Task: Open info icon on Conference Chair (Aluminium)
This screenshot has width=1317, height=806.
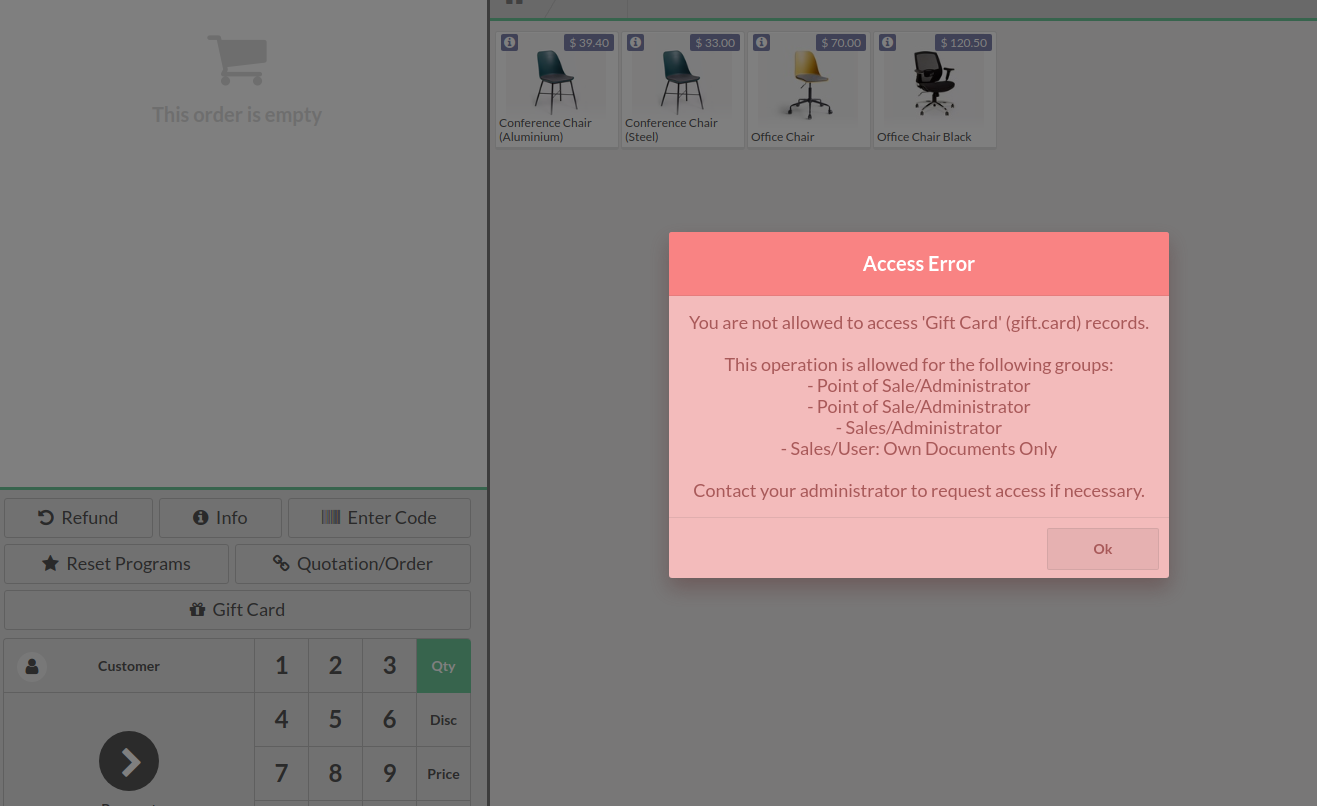Action: point(510,43)
